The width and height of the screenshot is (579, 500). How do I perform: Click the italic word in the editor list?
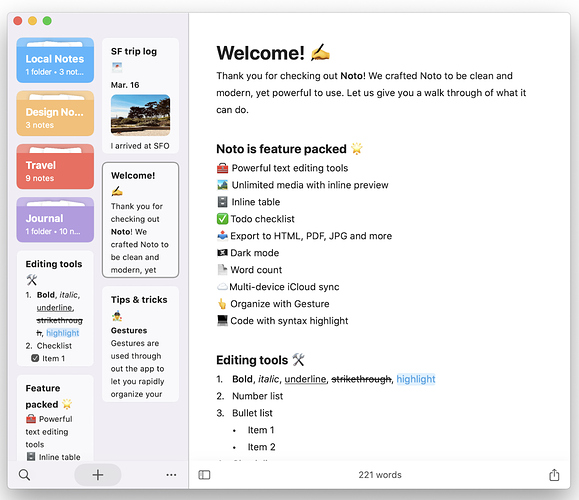point(268,379)
